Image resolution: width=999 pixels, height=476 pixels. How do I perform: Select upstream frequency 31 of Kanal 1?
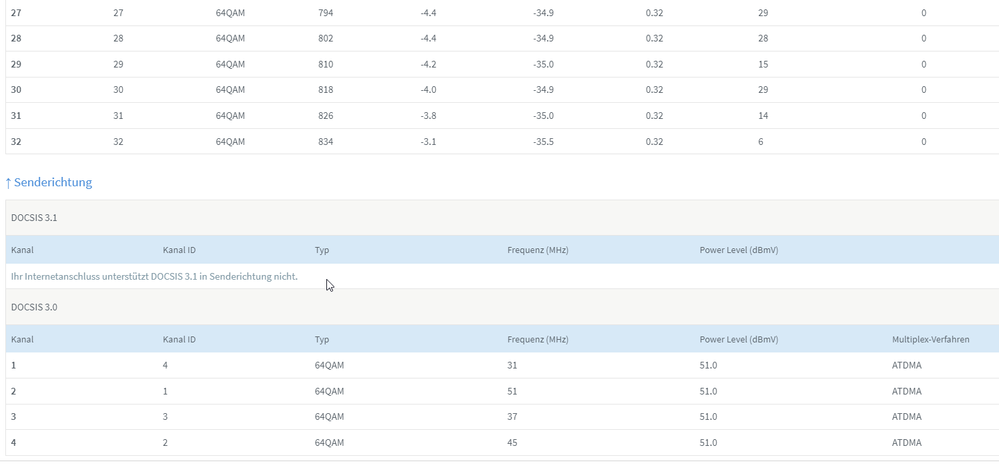[512, 366]
